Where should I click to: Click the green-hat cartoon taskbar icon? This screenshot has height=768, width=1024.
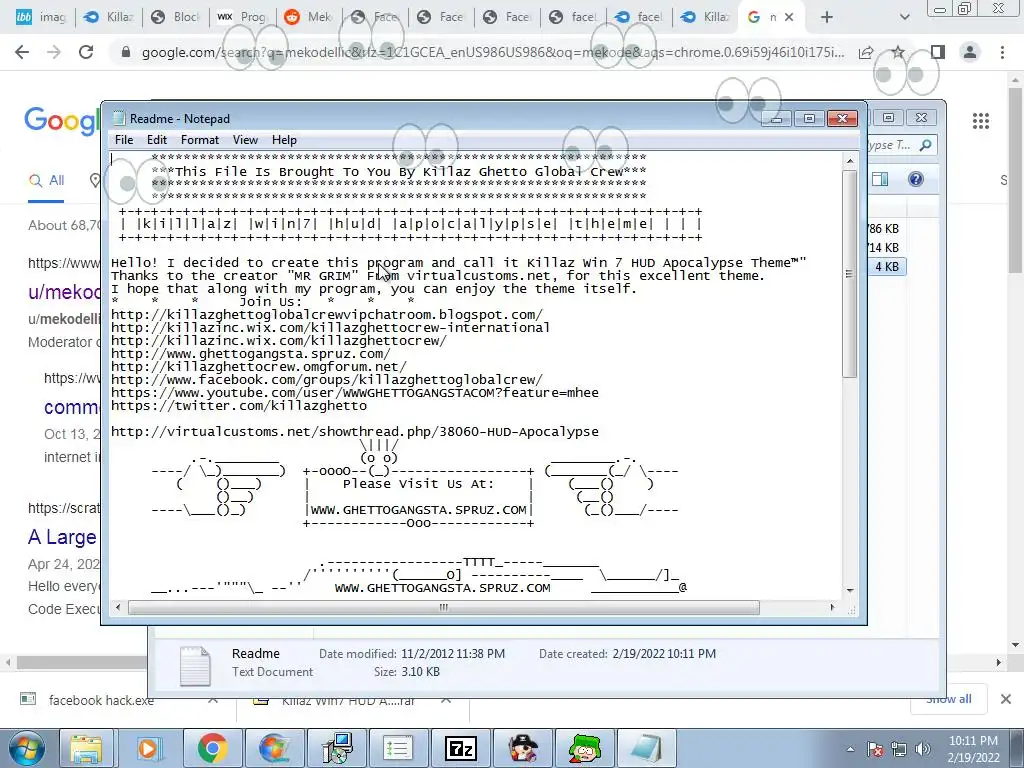click(584, 748)
